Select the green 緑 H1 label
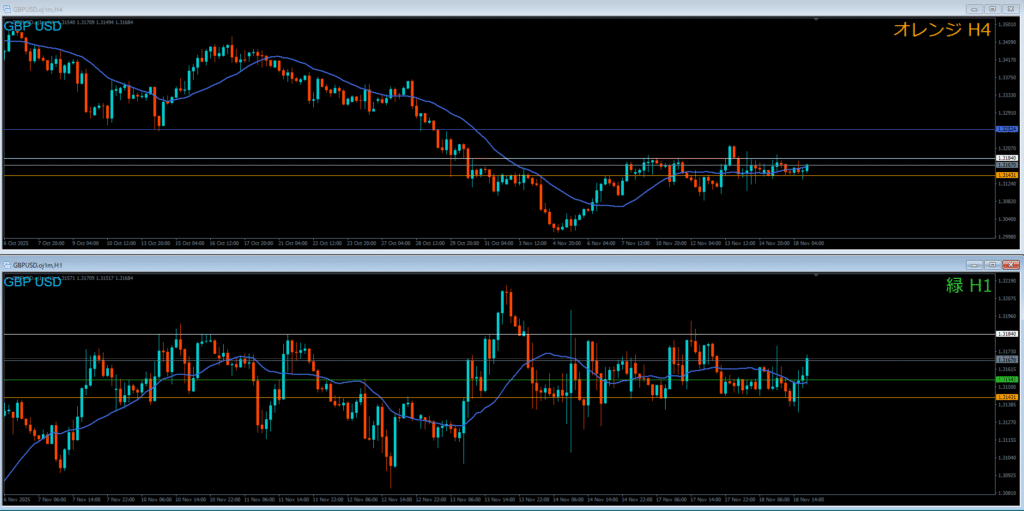The image size is (1024, 511). (968, 285)
